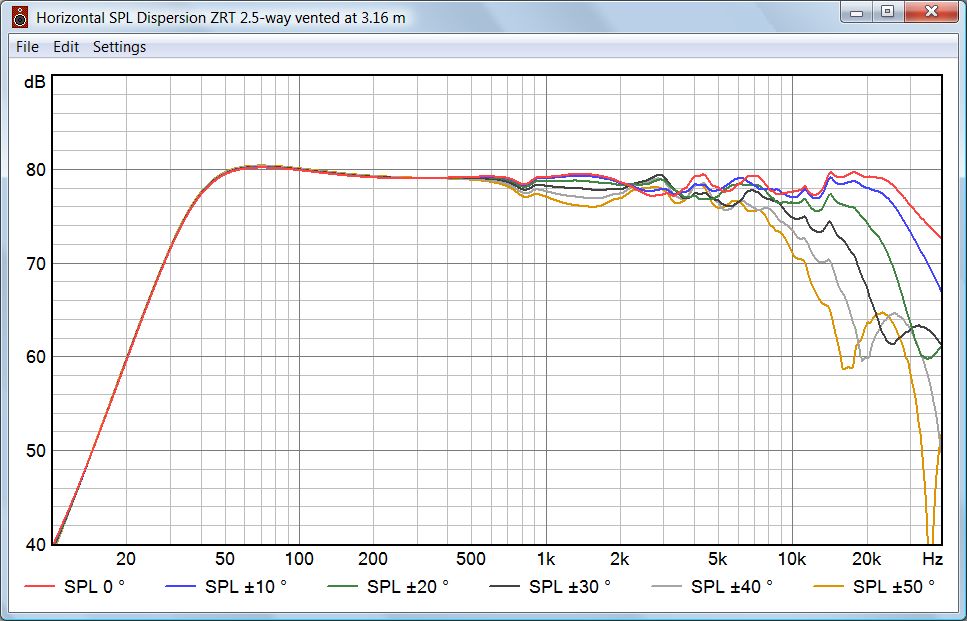Click the 20 Hz frequency axis label

tap(126, 559)
